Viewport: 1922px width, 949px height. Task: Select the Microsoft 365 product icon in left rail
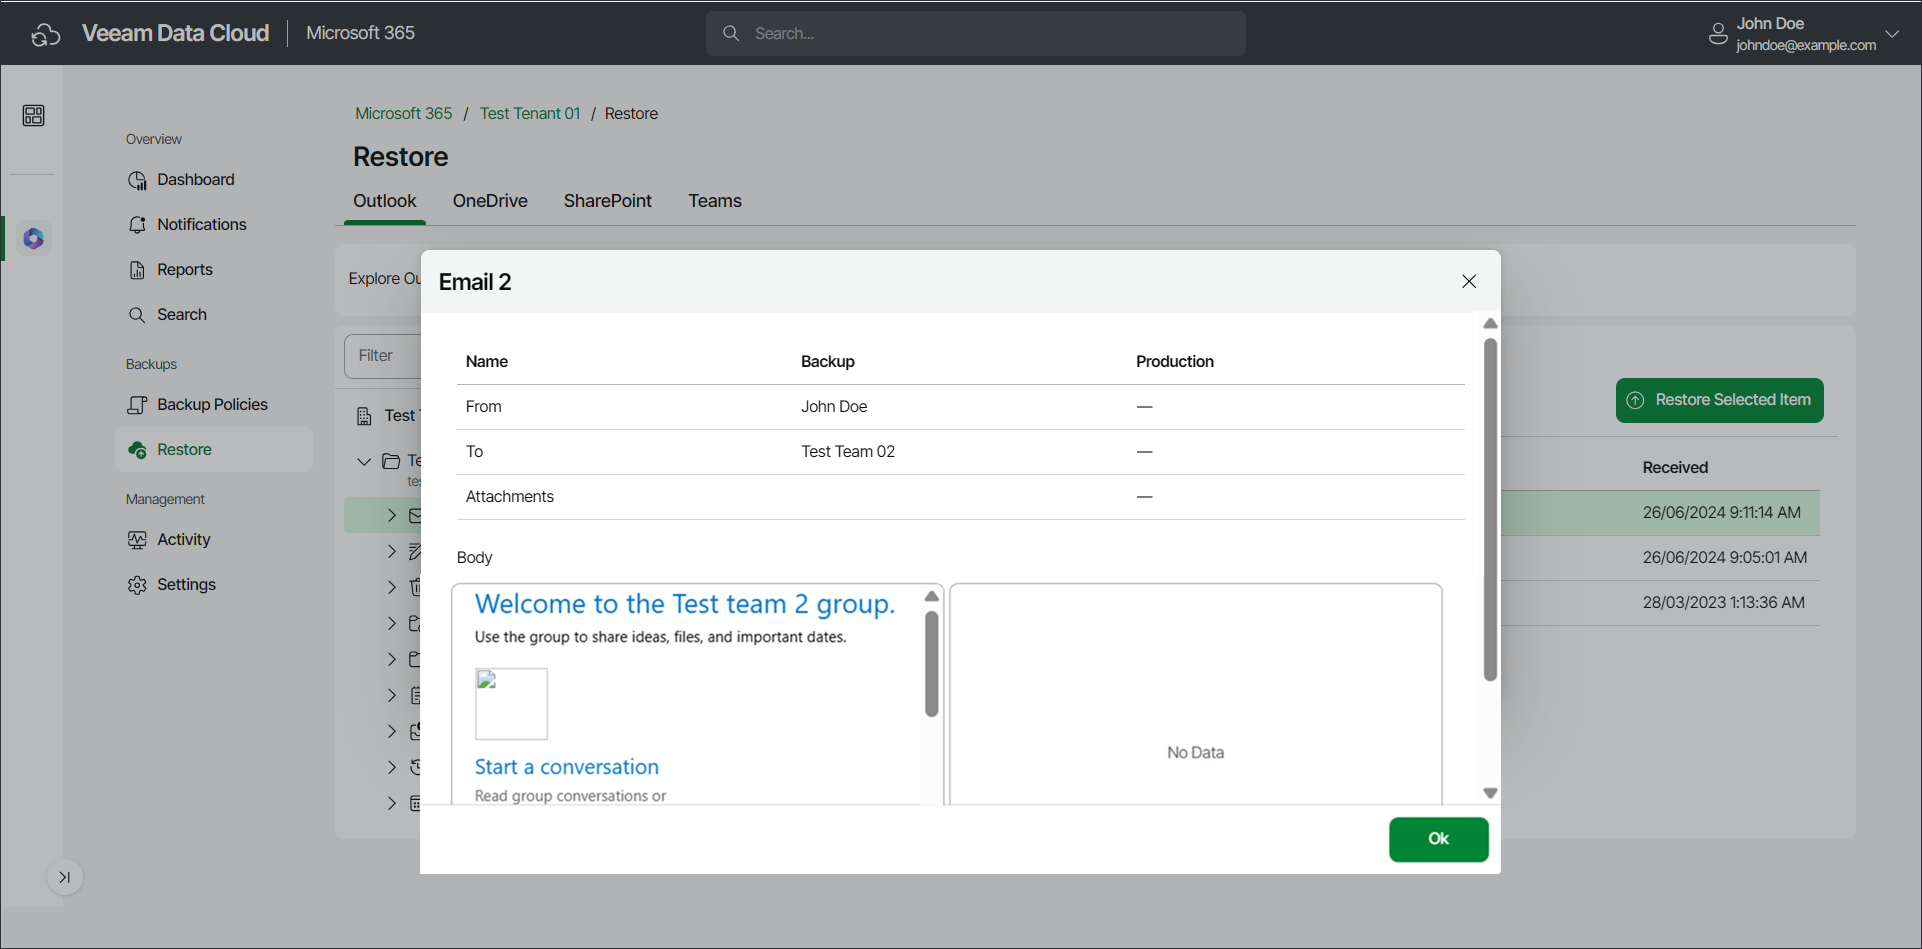tap(34, 238)
